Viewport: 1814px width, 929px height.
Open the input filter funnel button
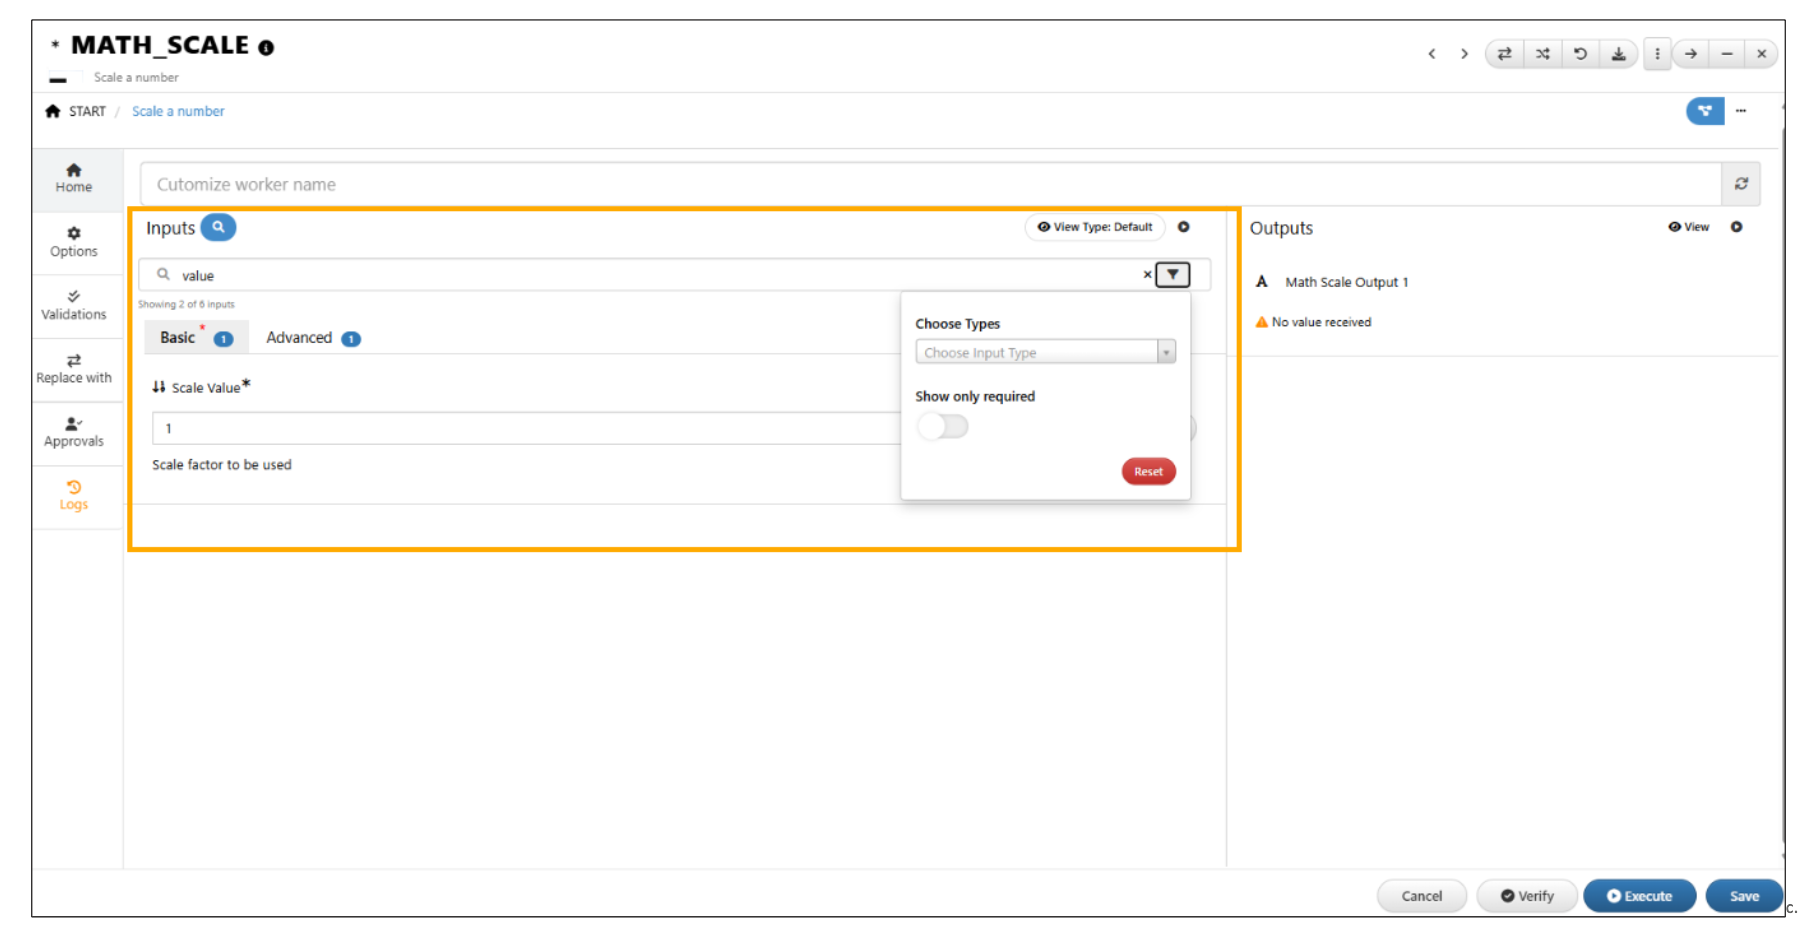pyautogui.click(x=1172, y=275)
